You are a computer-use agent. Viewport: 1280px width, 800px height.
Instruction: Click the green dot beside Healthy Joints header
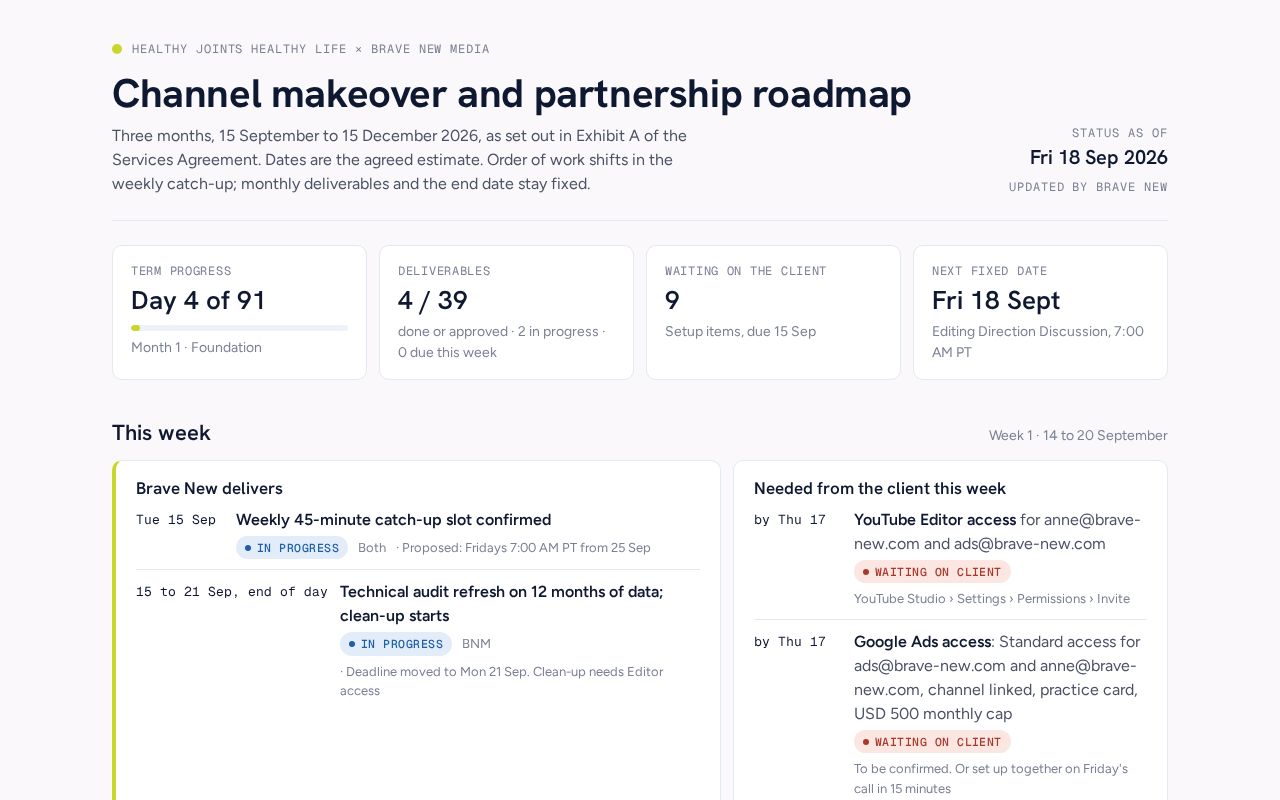[117, 49]
